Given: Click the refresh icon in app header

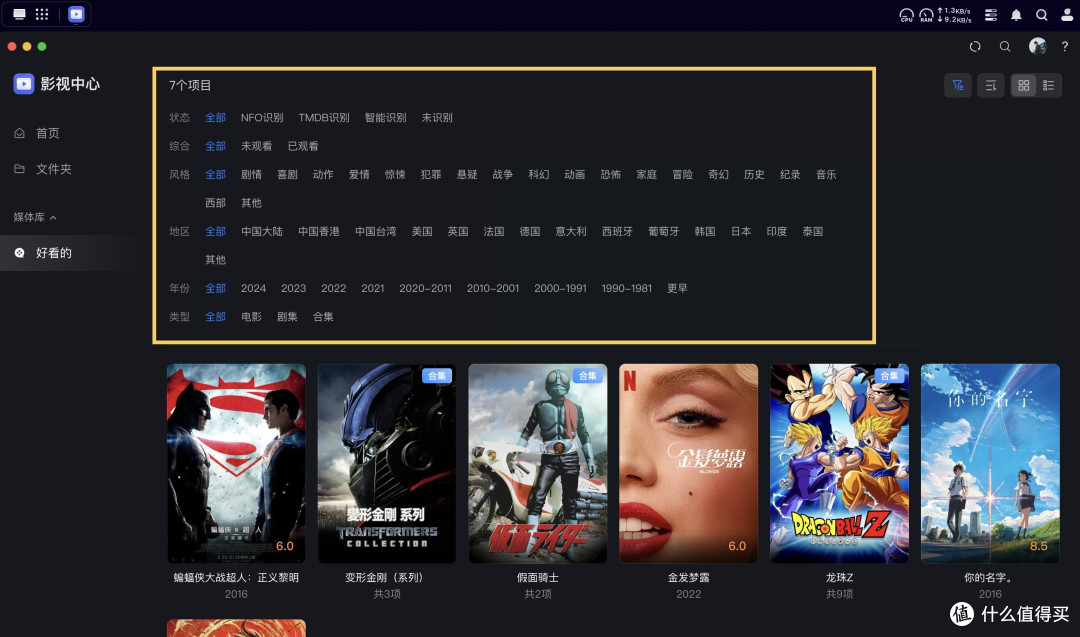Looking at the screenshot, I should click(975, 46).
